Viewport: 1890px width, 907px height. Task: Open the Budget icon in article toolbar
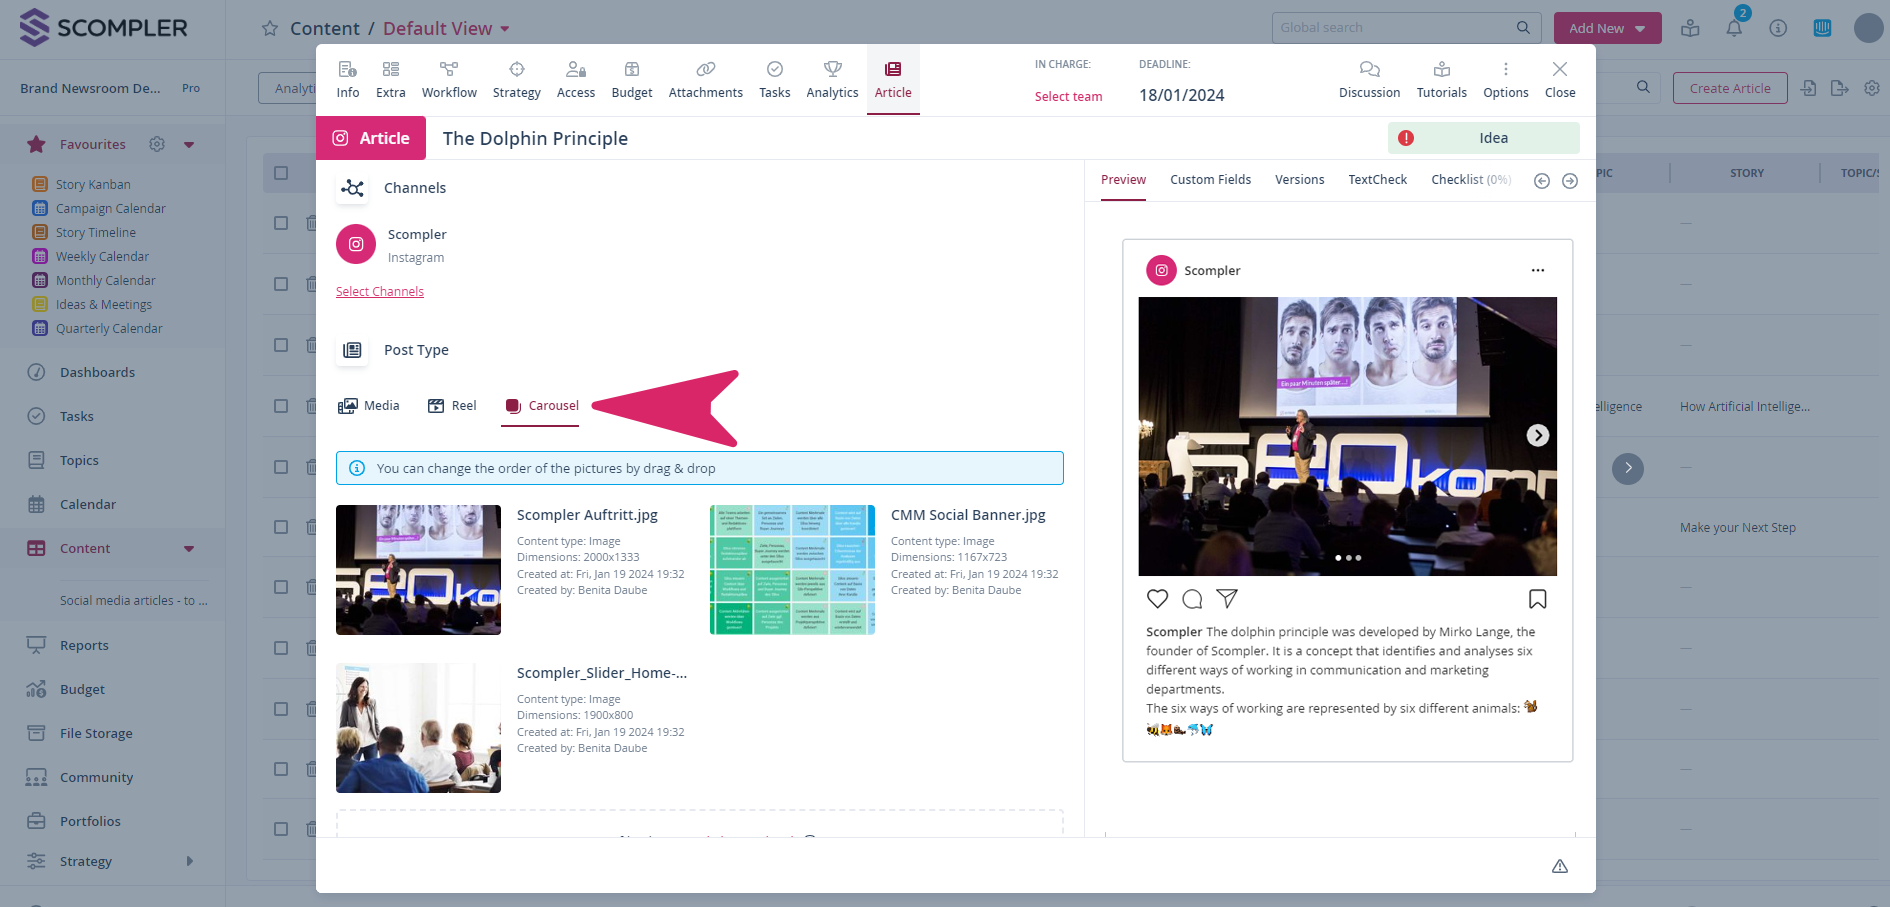631,70
